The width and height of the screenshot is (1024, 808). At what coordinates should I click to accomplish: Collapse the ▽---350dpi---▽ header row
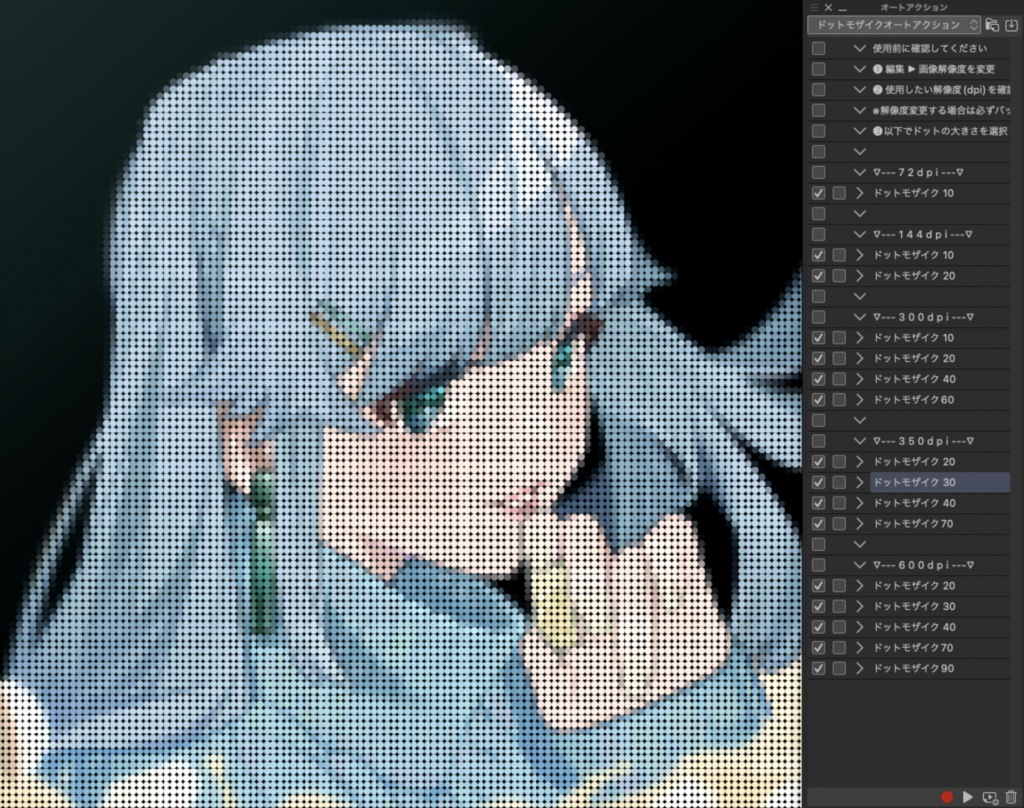pos(860,441)
